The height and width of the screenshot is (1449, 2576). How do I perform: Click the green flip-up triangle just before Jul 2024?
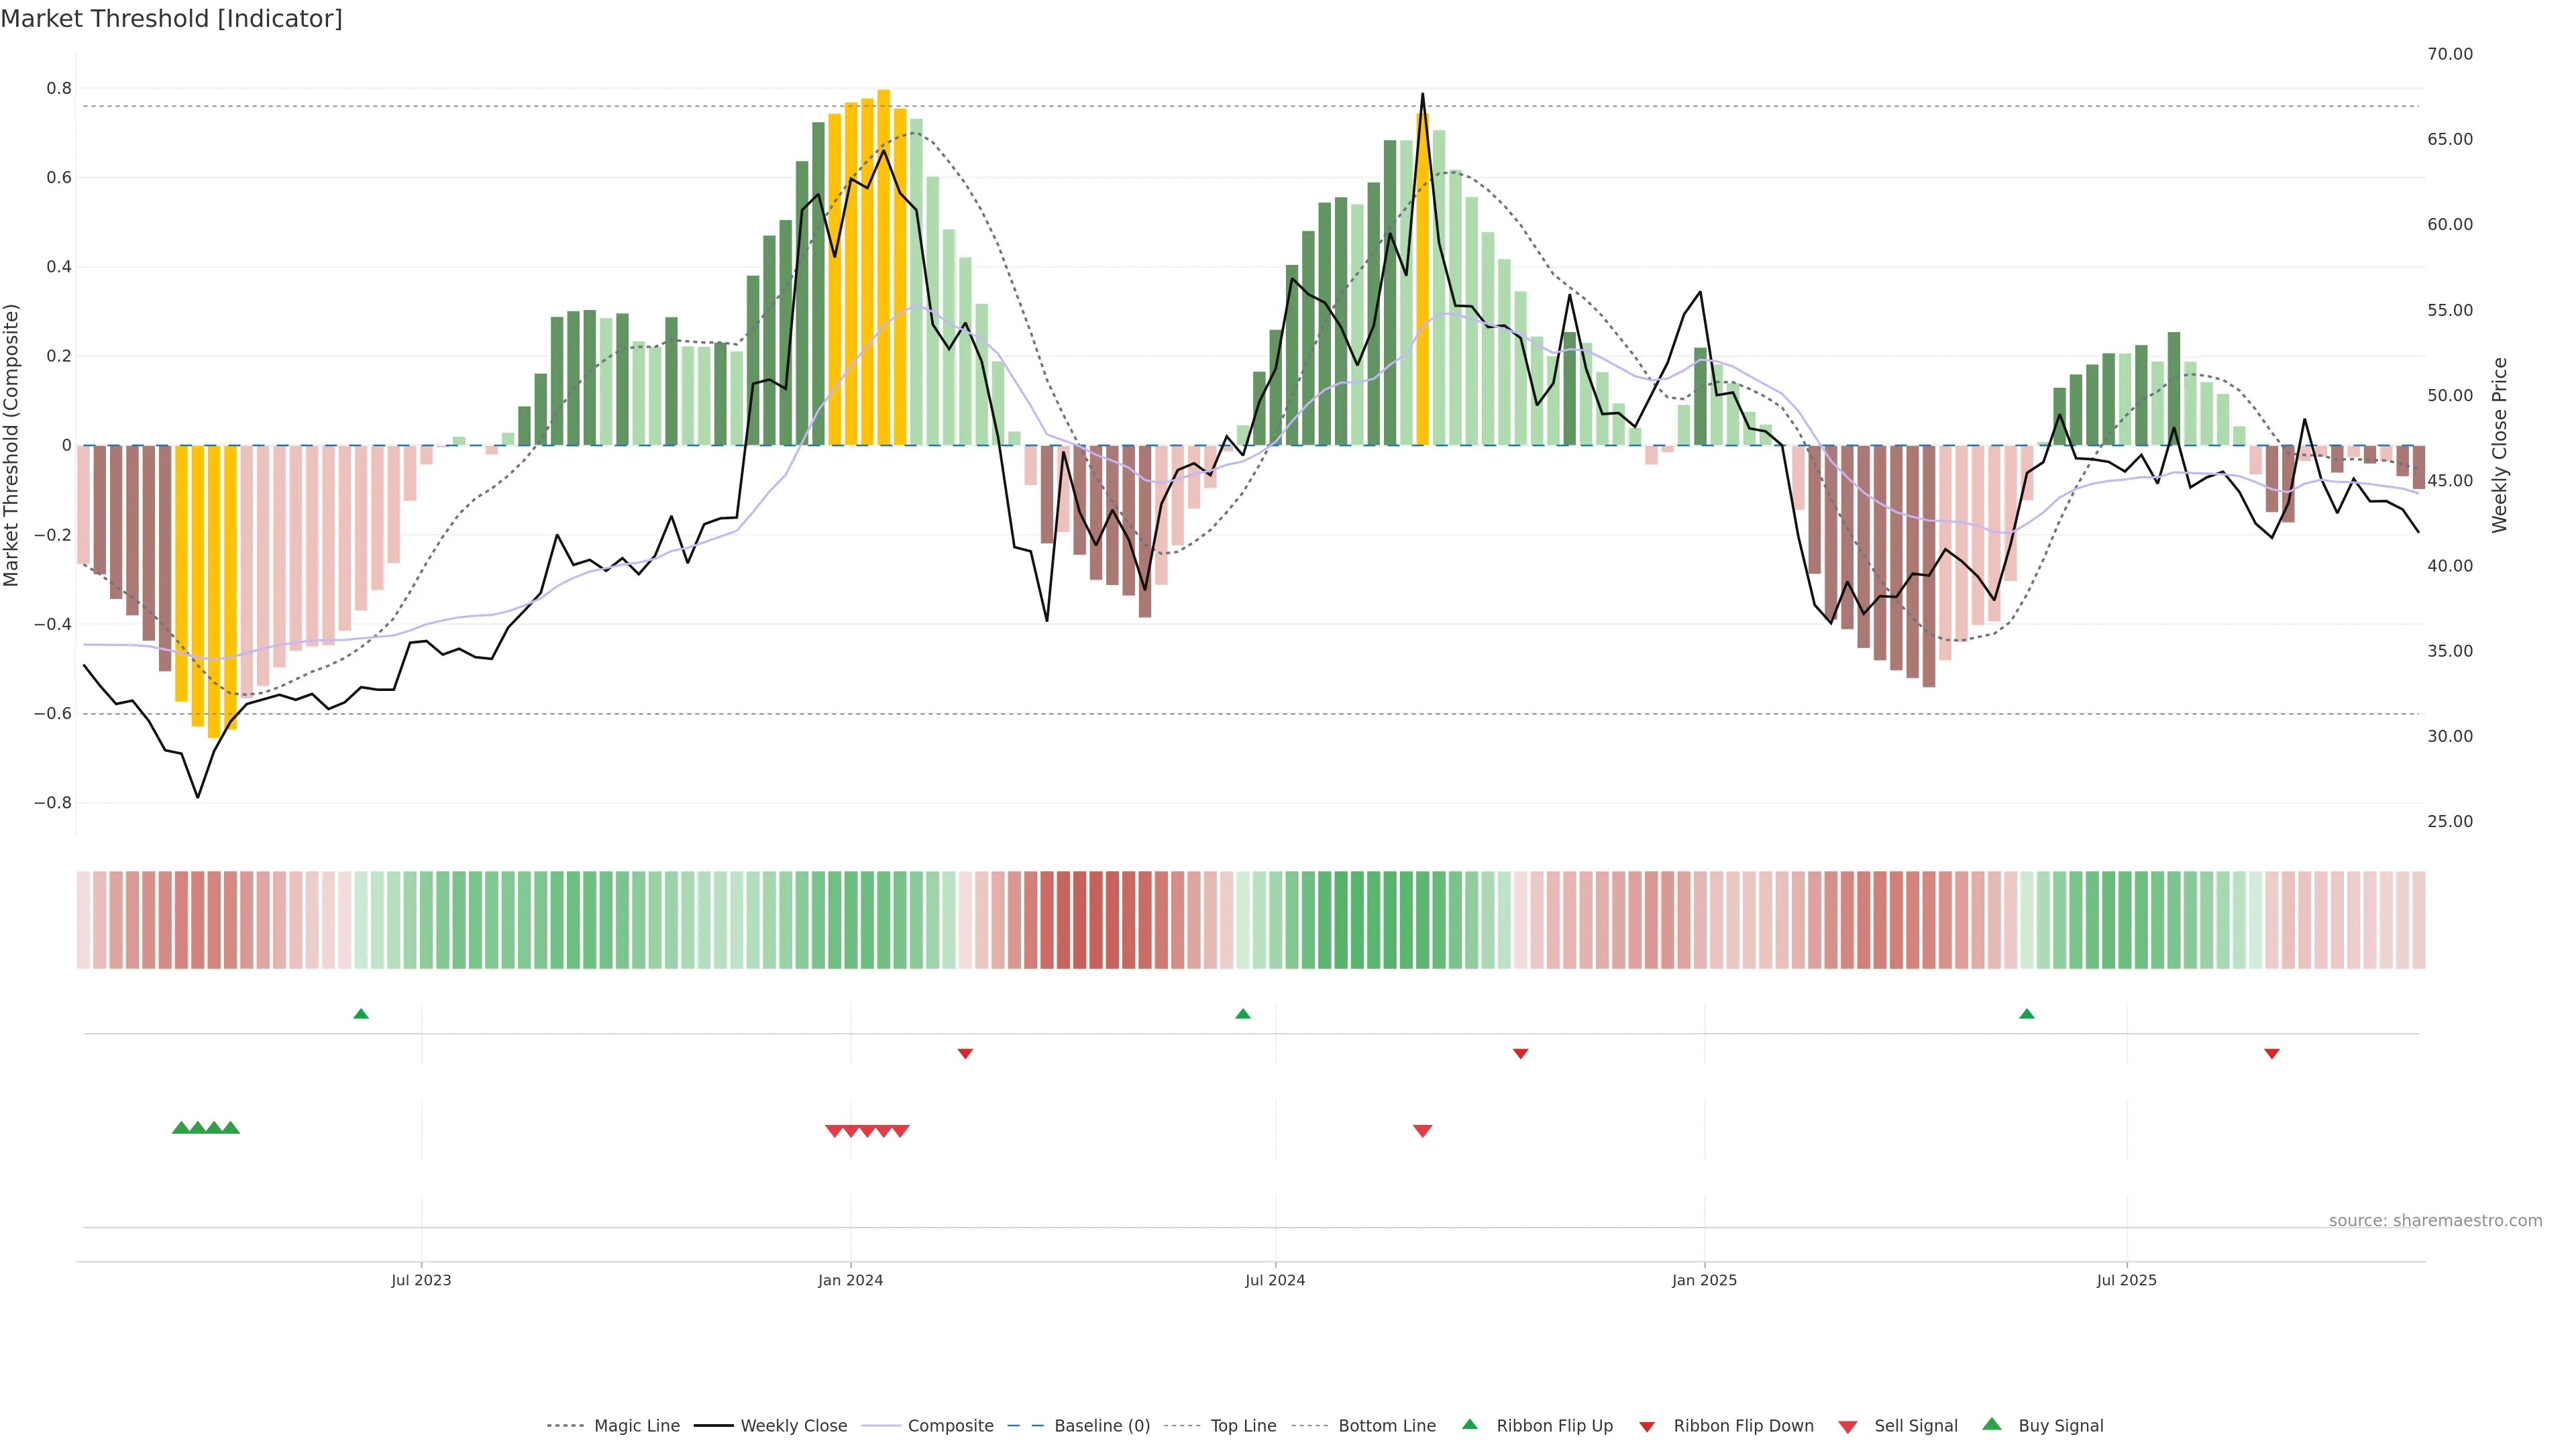coord(1242,1014)
